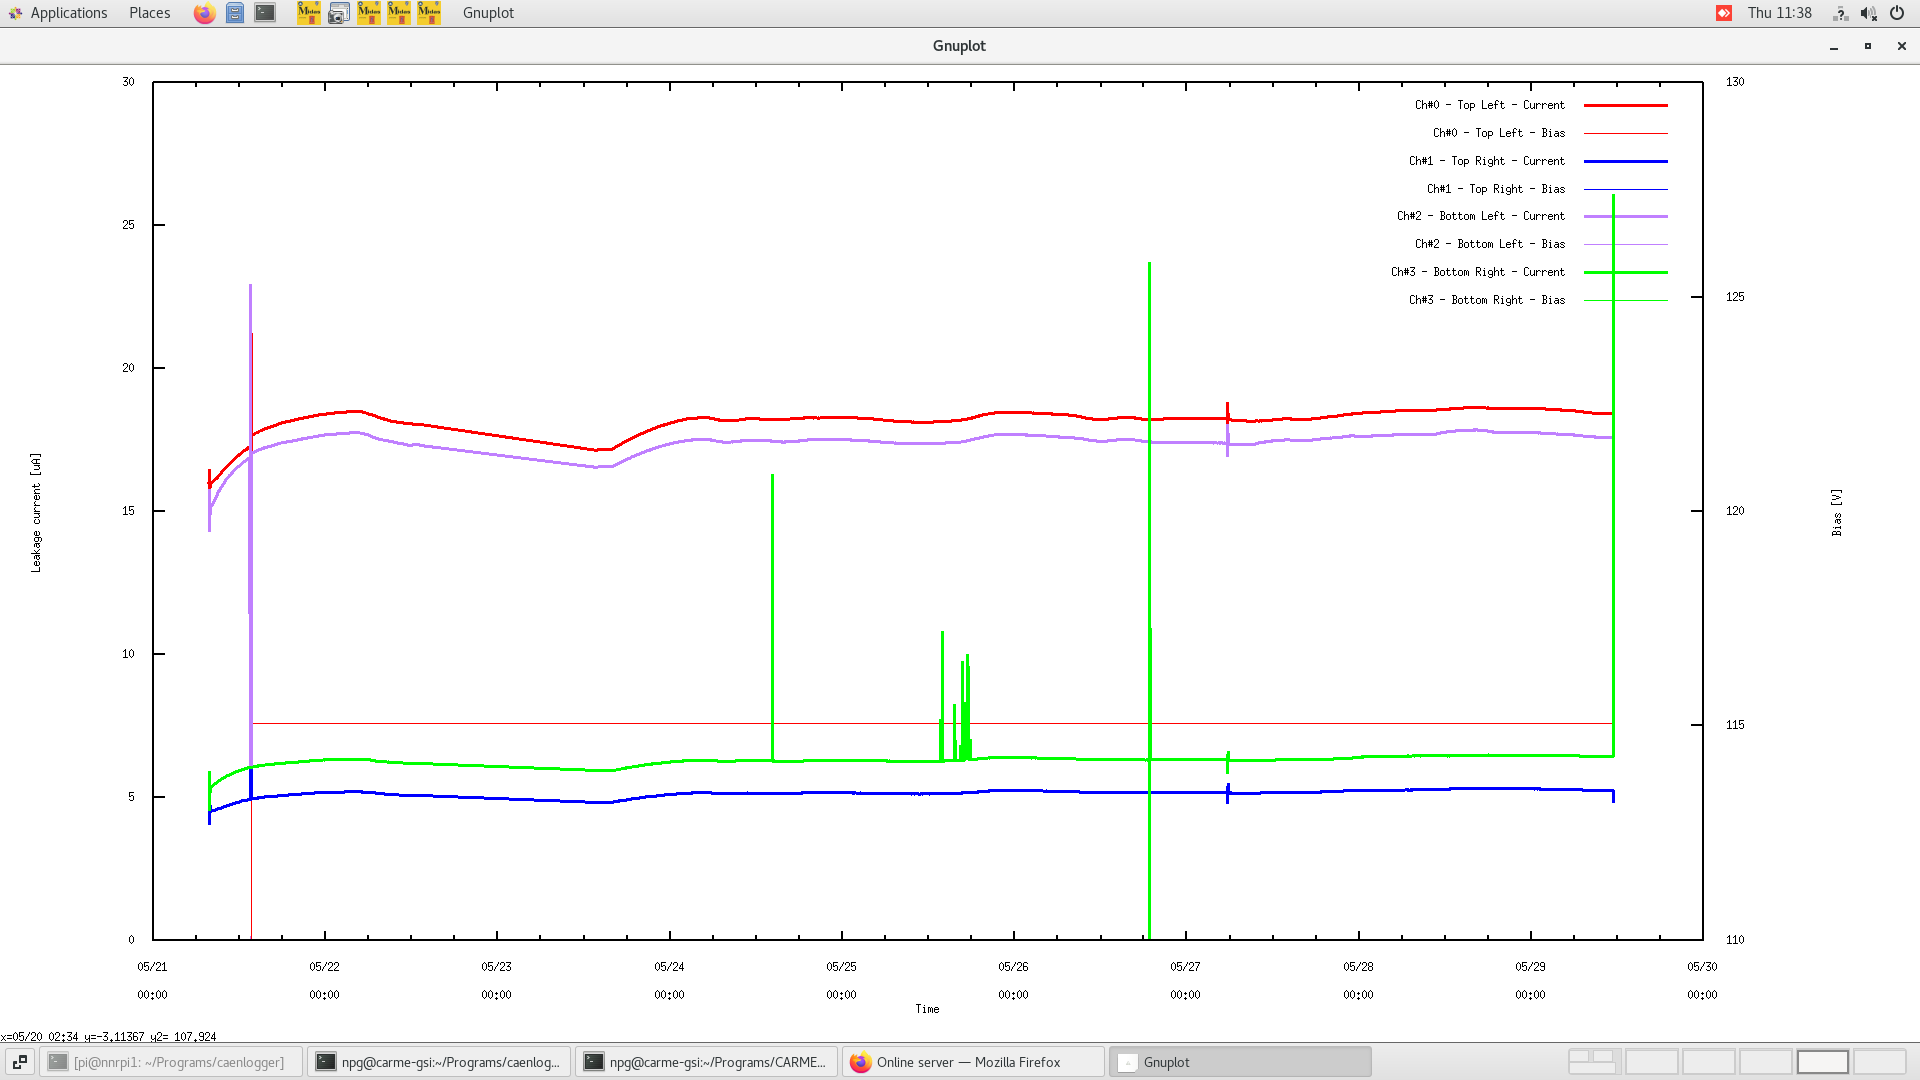Open the keyboard input indicator dropdown
The width and height of the screenshot is (1920, 1080).
tap(1840, 13)
